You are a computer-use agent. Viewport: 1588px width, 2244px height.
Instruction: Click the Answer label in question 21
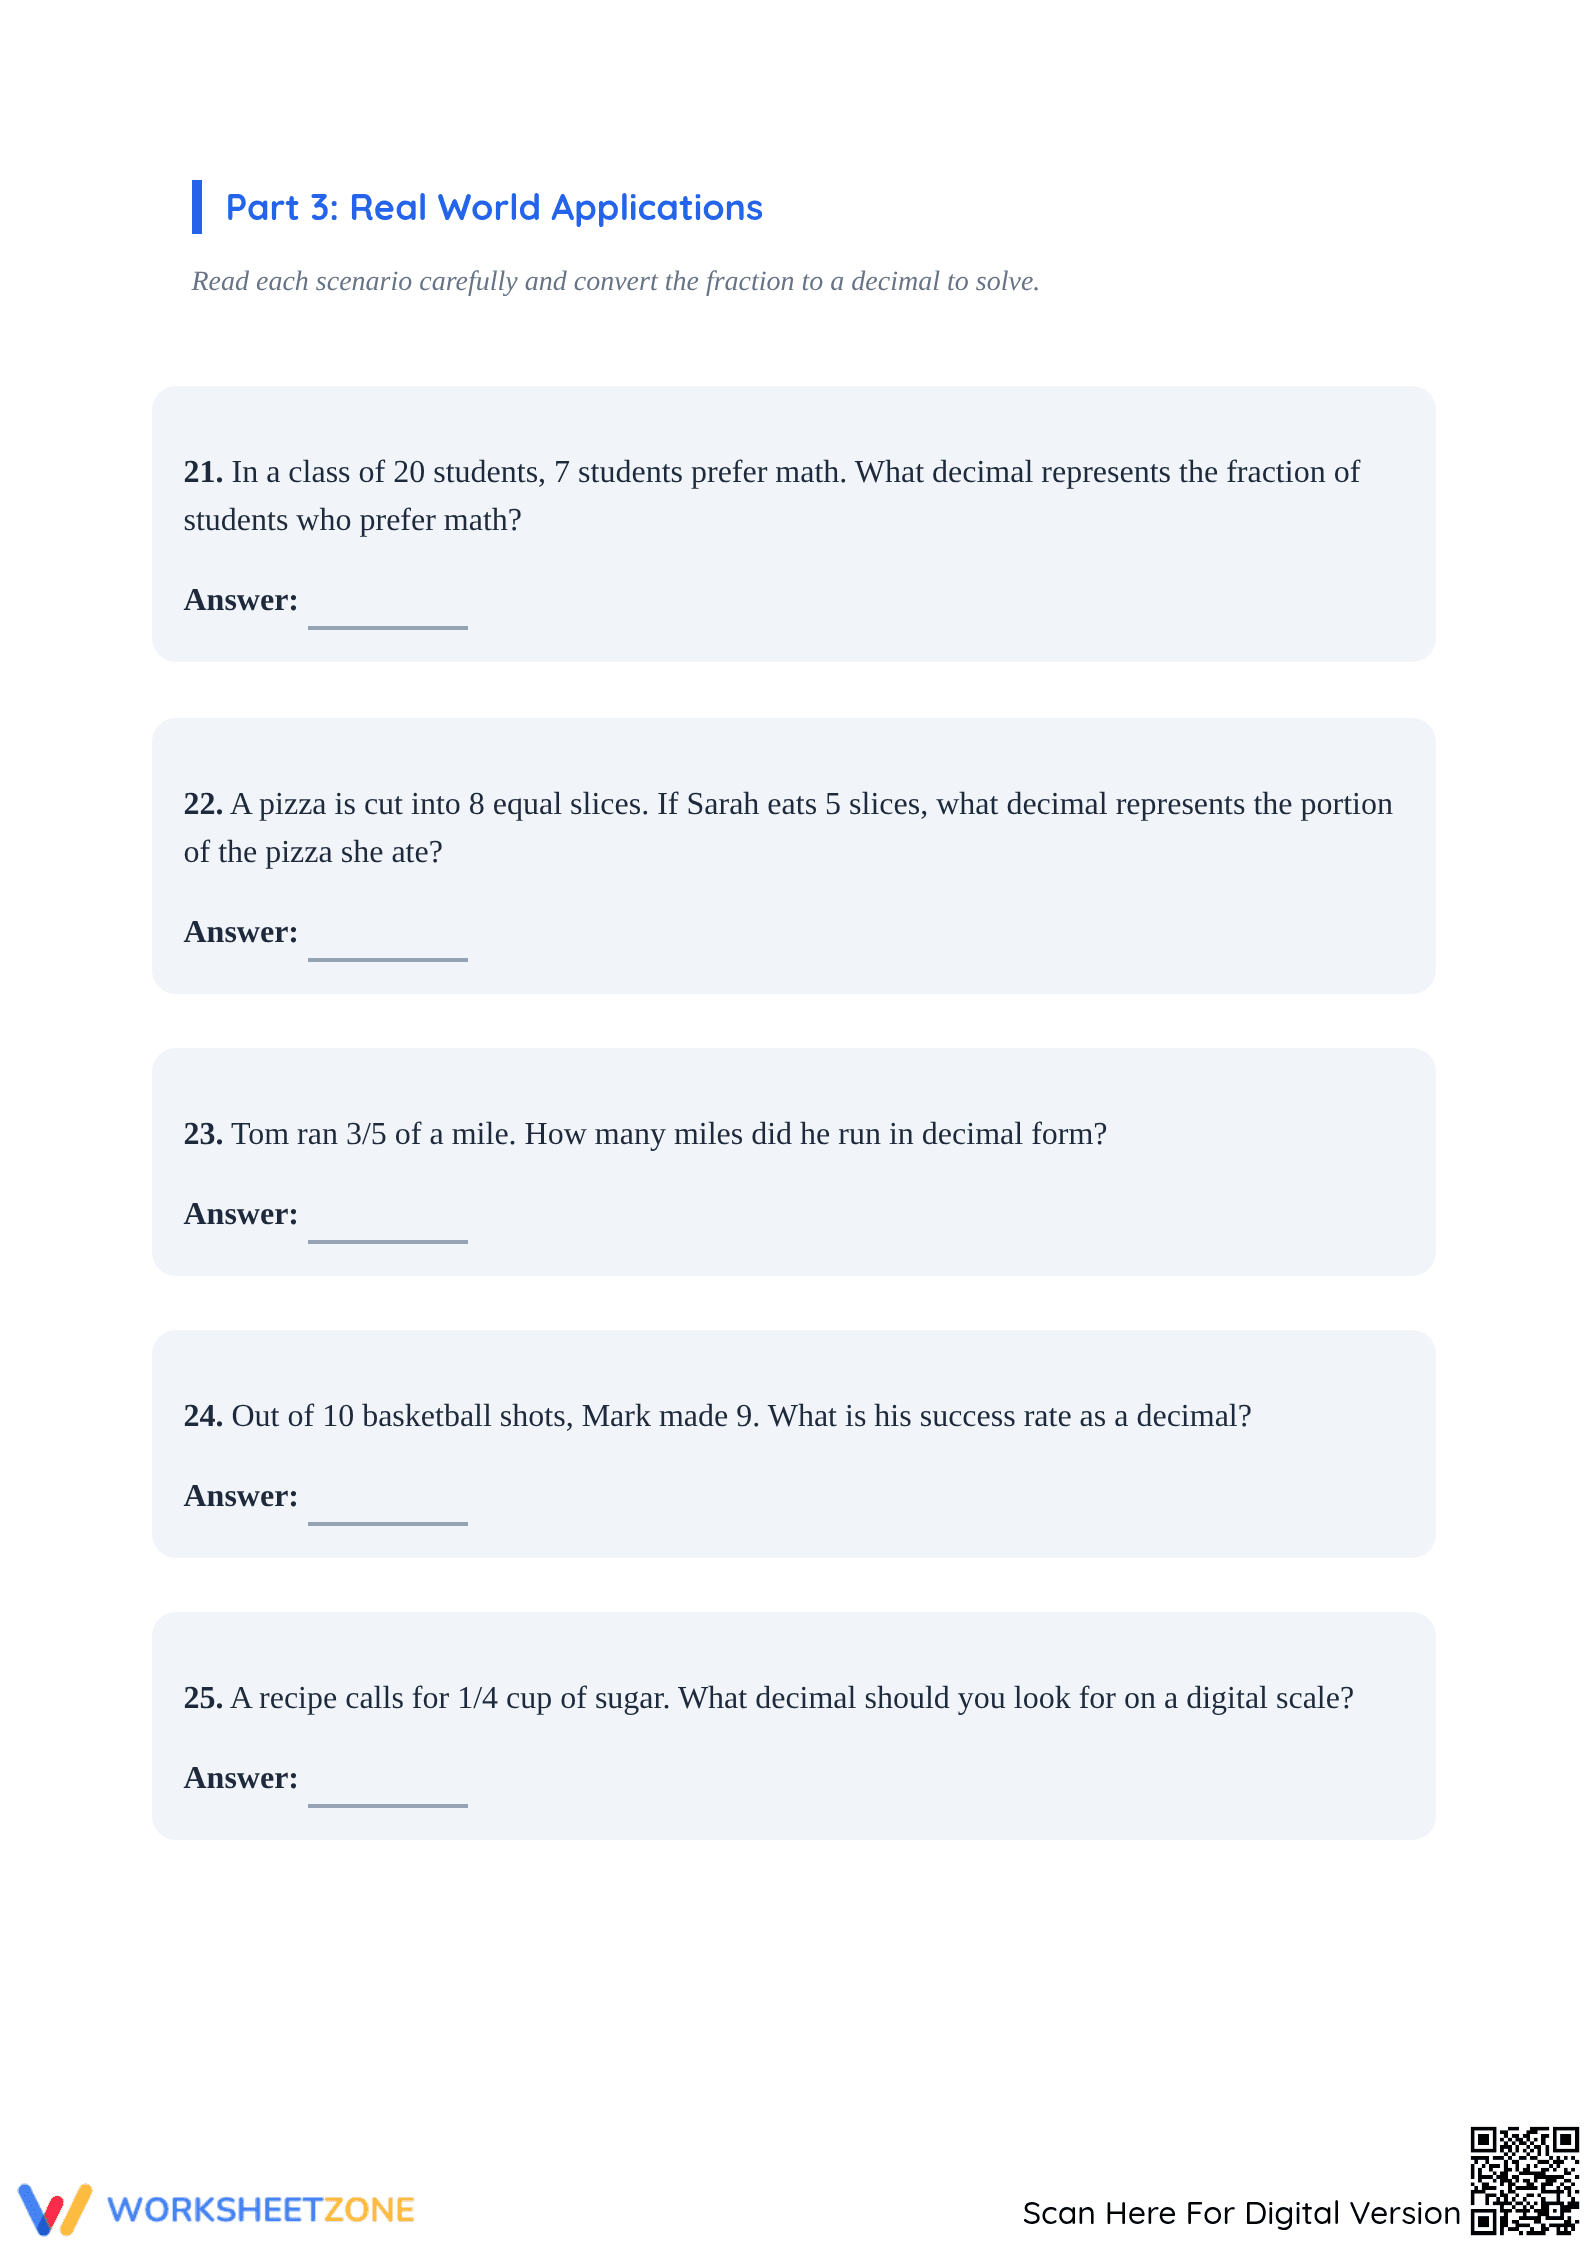tap(241, 600)
